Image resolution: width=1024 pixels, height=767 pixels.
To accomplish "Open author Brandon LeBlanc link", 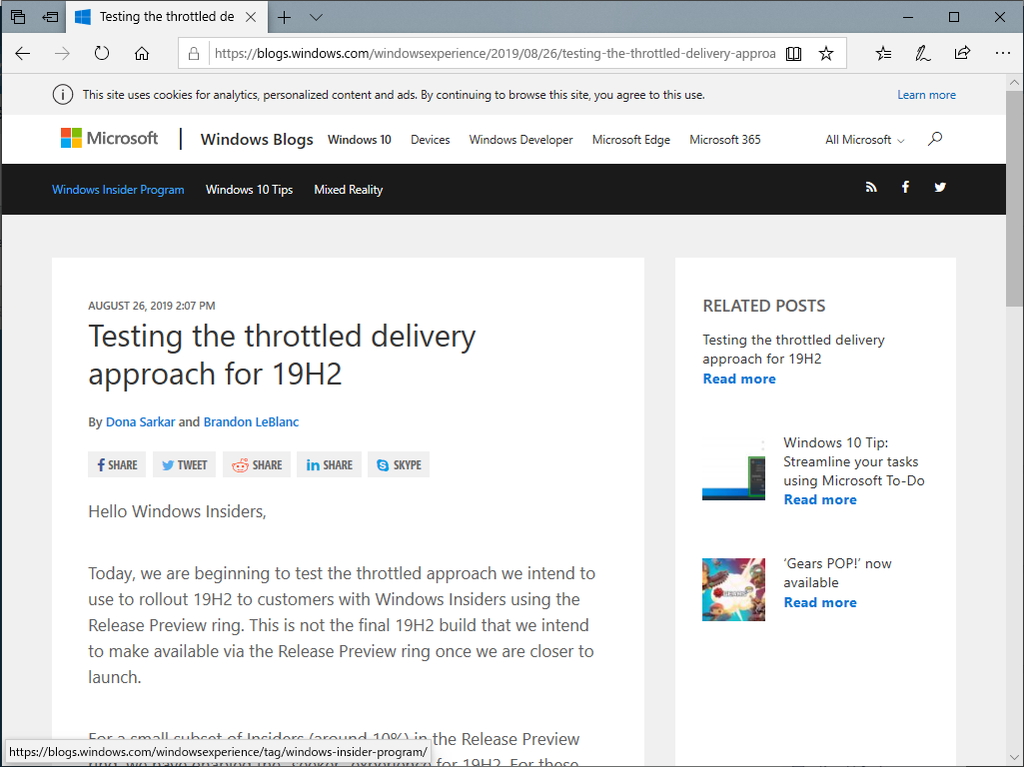I will pos(251,421).
